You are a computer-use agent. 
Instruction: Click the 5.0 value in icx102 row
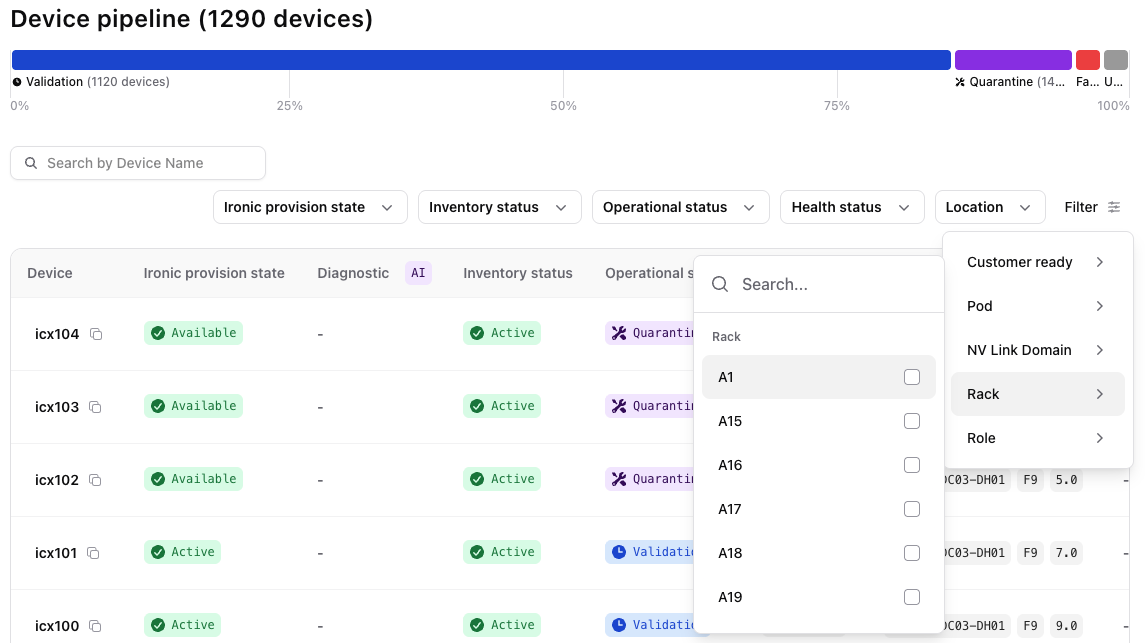[x=1066, y=480]
